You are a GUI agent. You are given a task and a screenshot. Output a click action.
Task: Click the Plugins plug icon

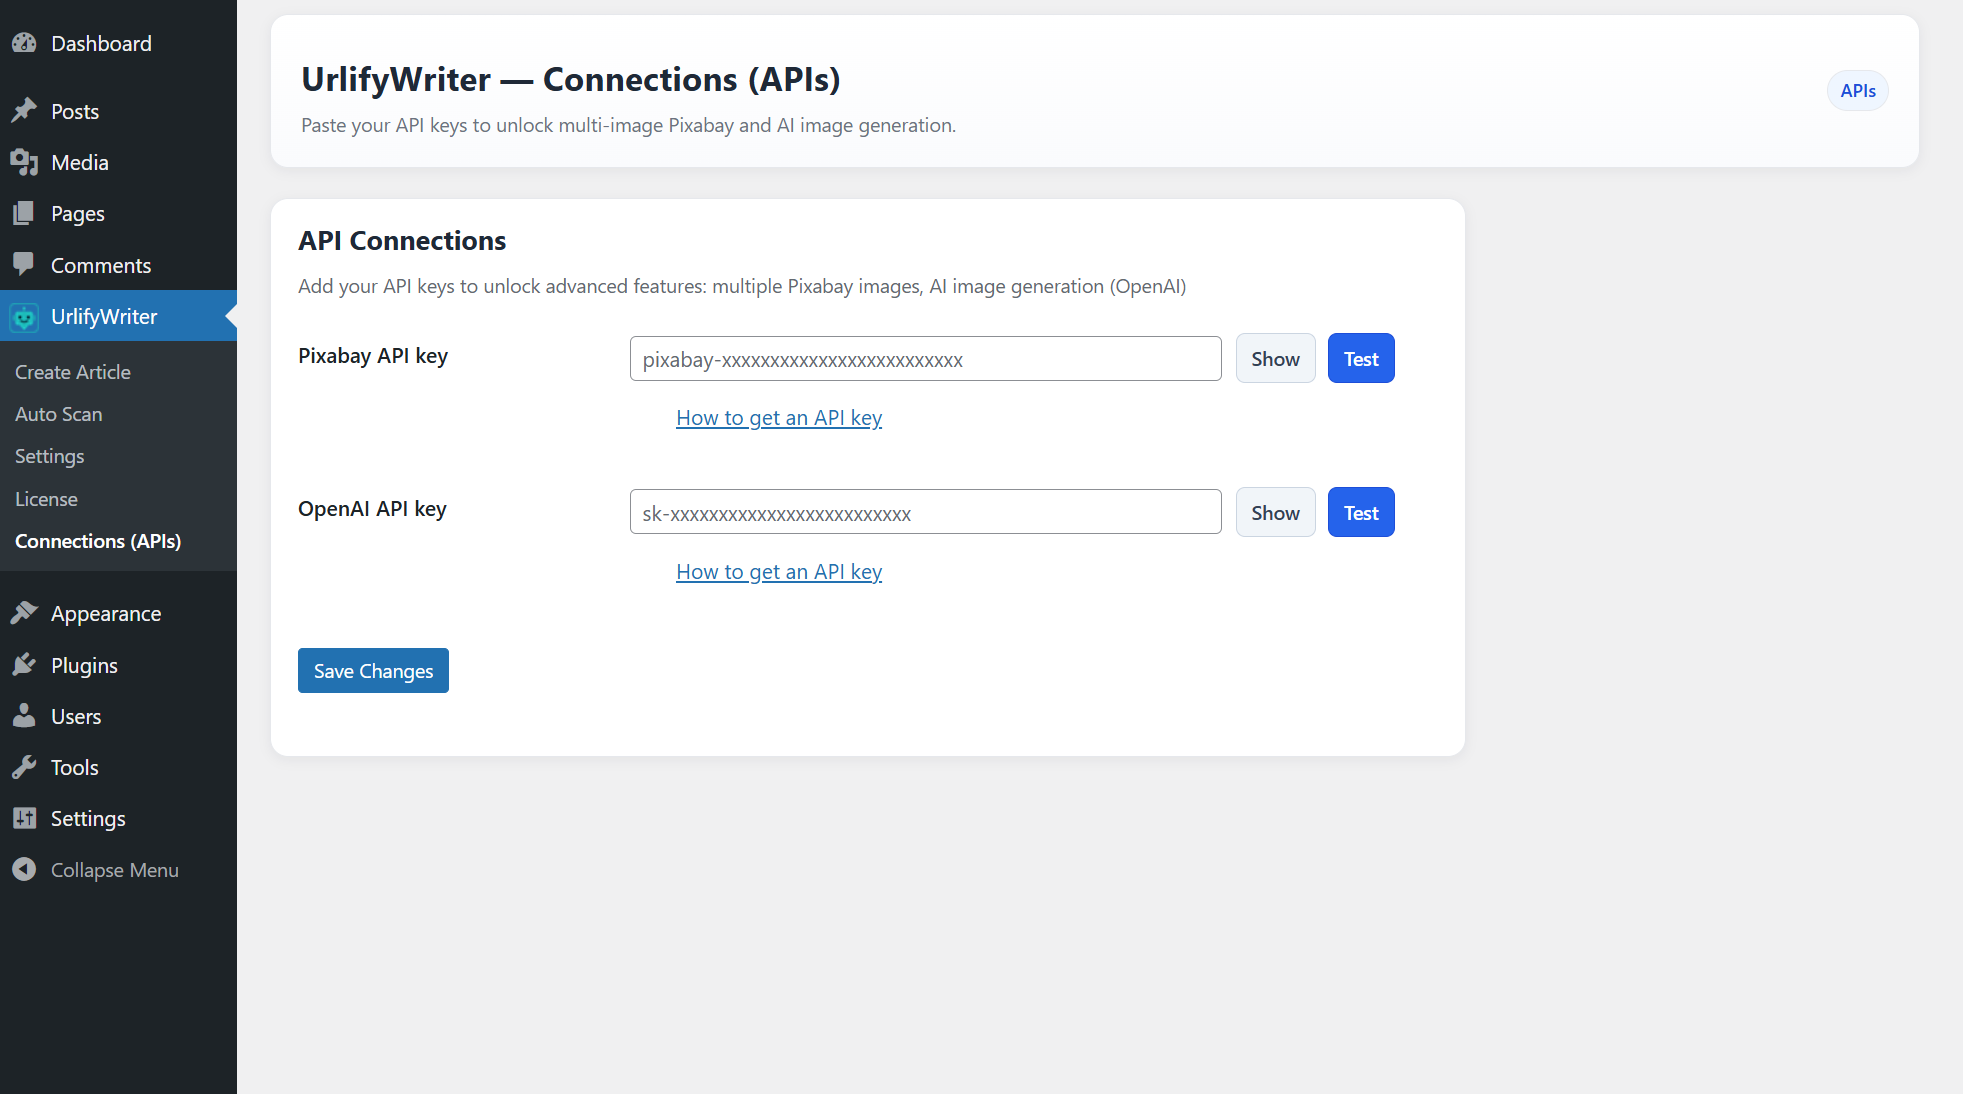[x=24, y=665]
